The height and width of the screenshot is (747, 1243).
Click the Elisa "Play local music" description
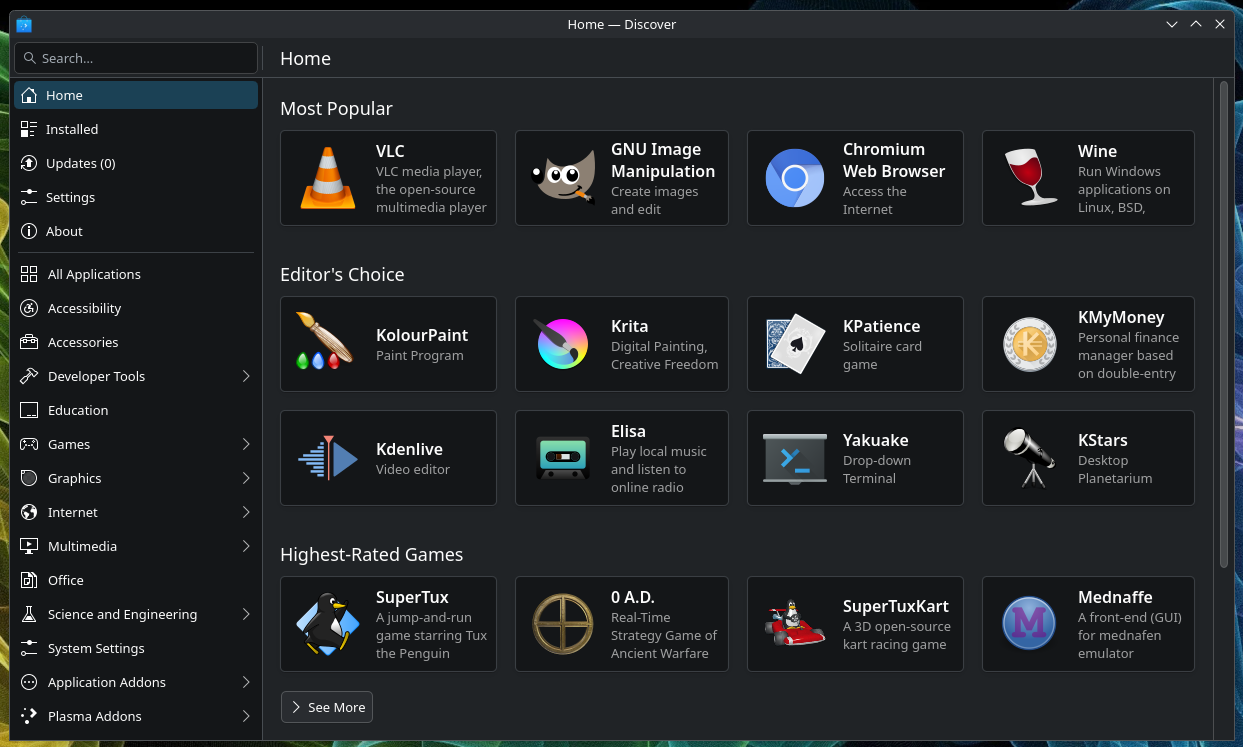coord(659,470)
